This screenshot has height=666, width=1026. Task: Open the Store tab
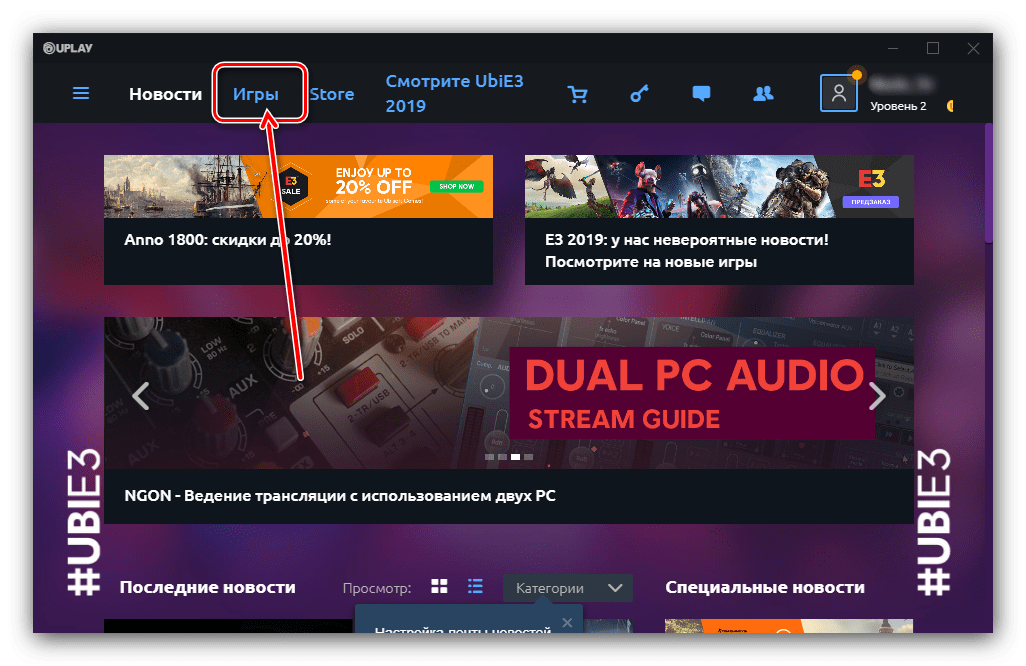coord(332,94)
